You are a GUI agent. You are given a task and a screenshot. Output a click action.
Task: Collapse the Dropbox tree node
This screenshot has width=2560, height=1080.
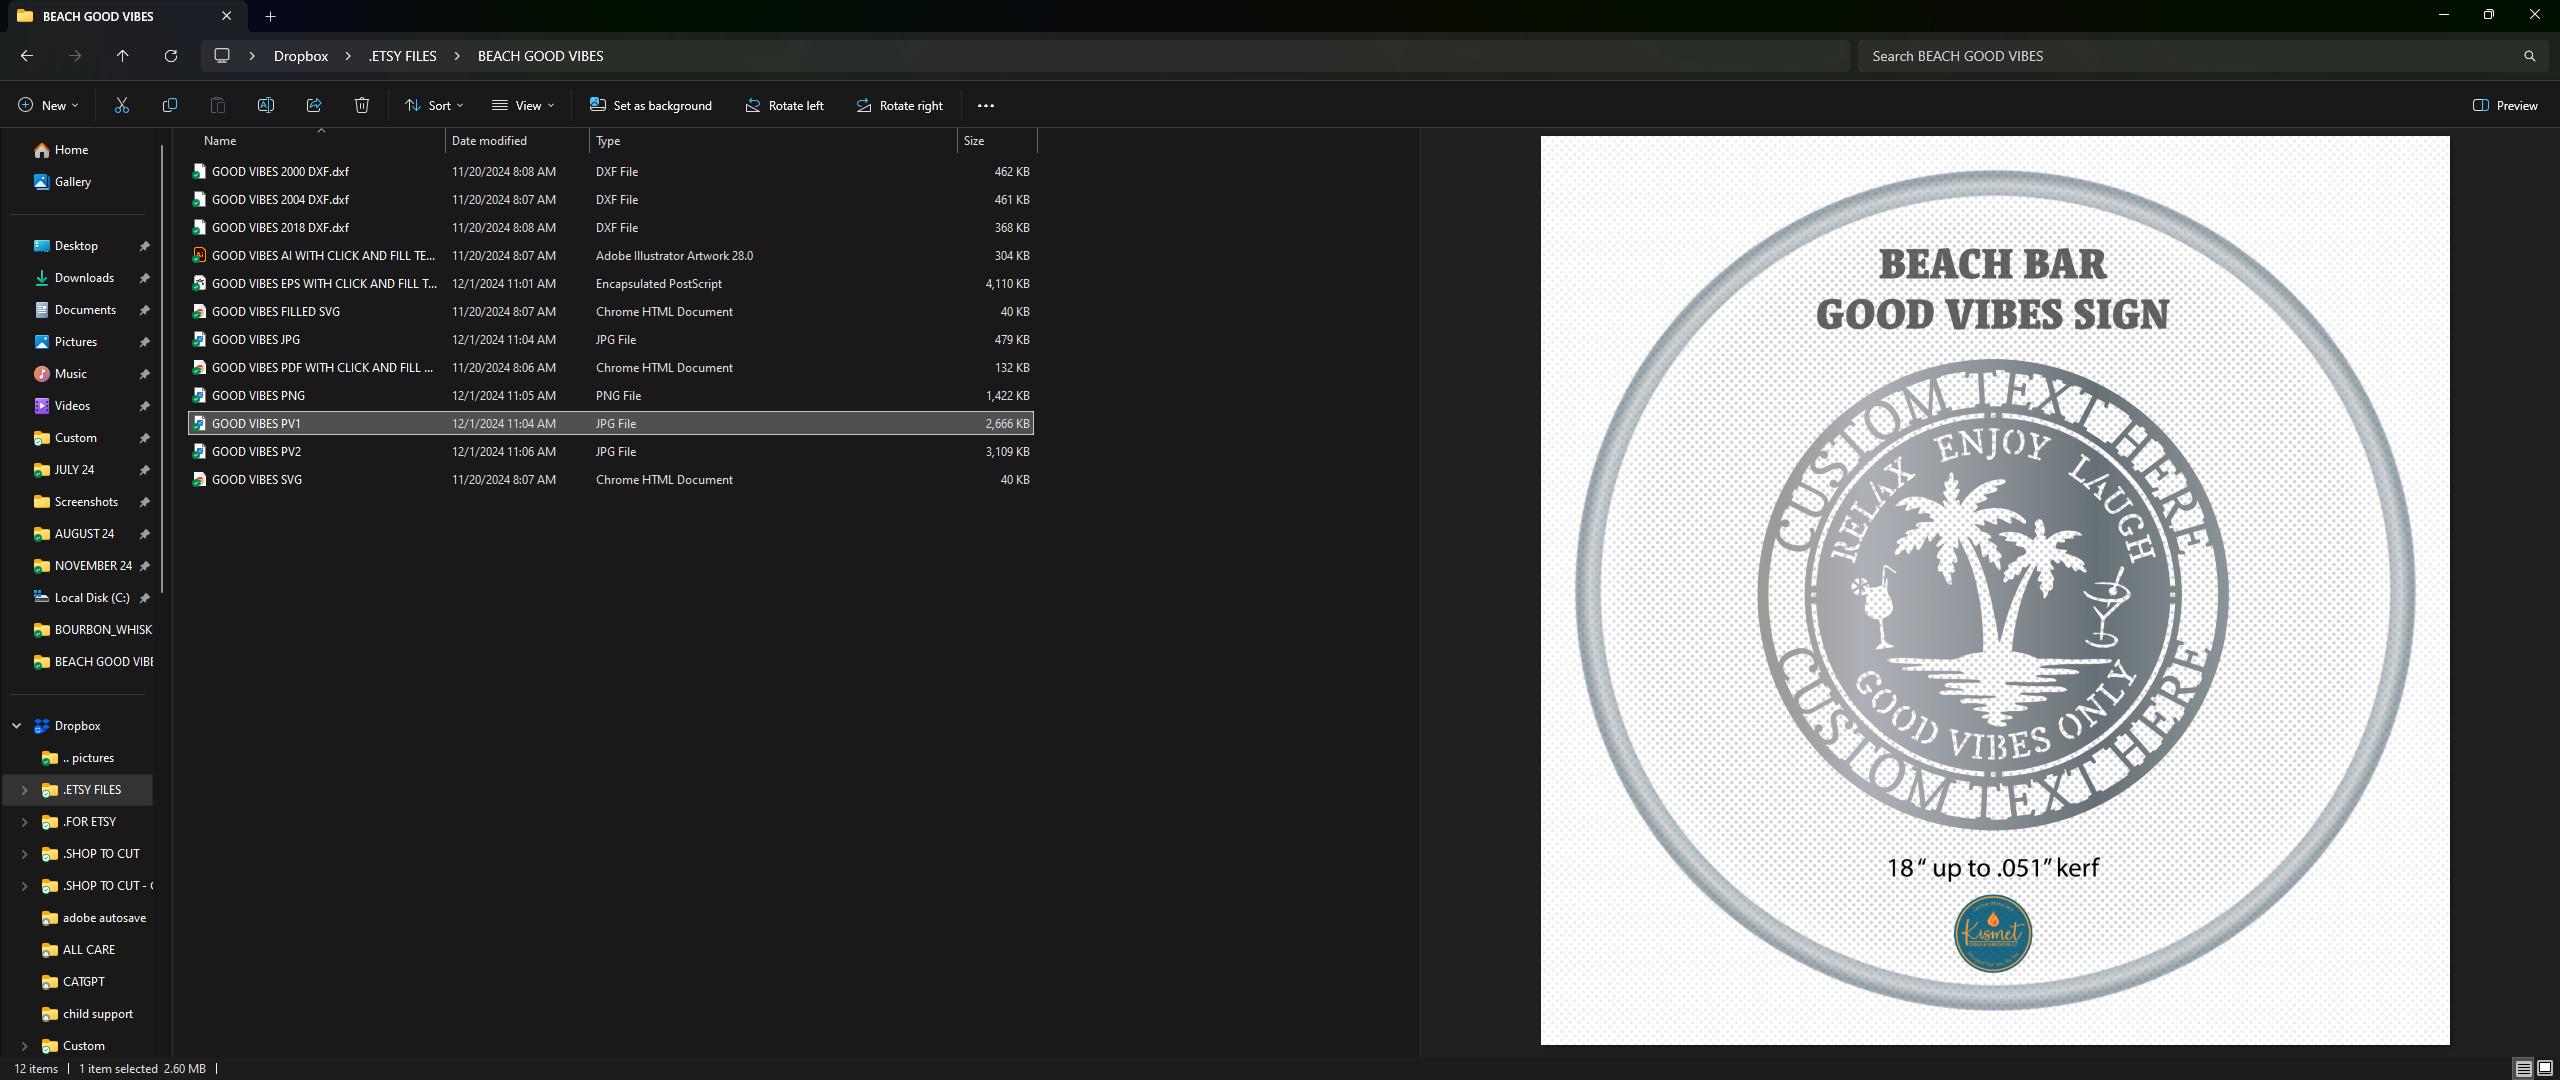pos(17,726)
